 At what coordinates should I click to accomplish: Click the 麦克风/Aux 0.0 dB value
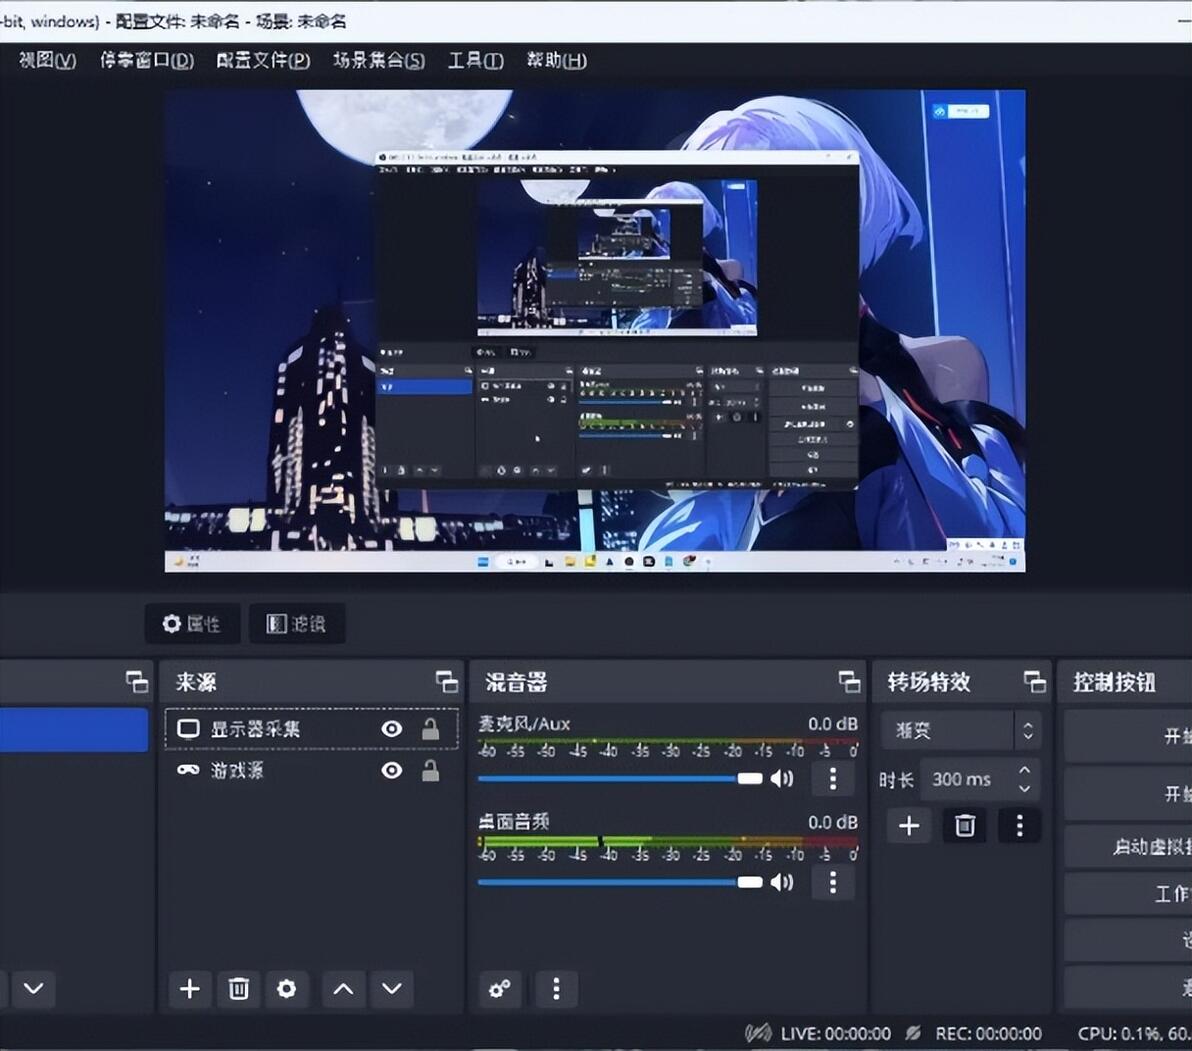(832, 723)
